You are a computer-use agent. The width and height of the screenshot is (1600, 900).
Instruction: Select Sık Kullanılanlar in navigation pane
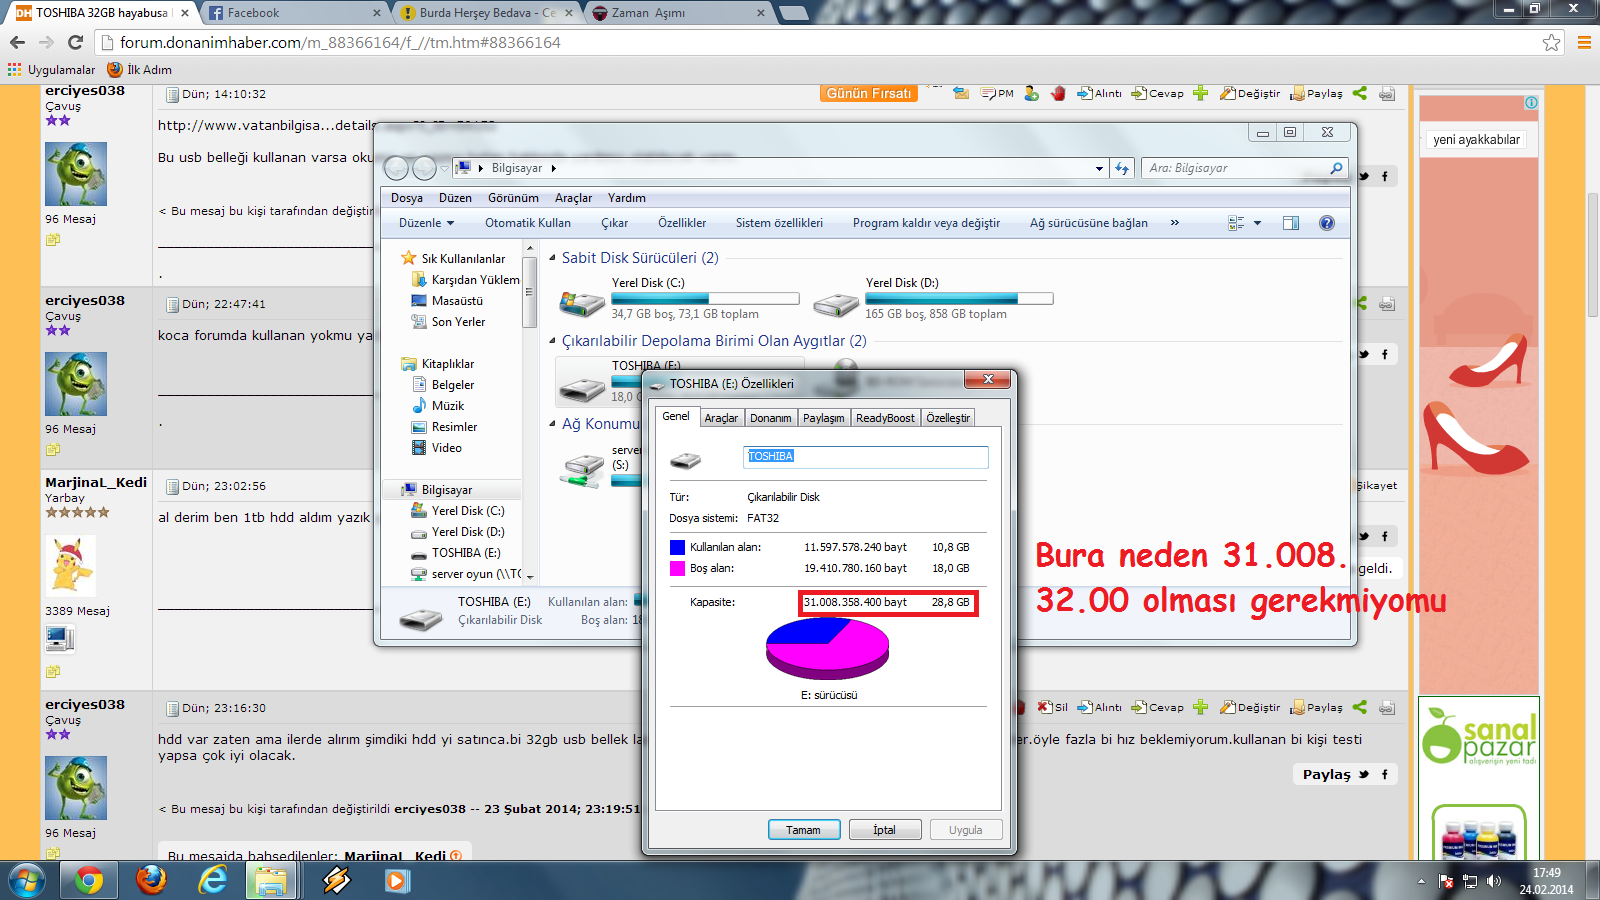pyautogui.click(x=462, y=258)
